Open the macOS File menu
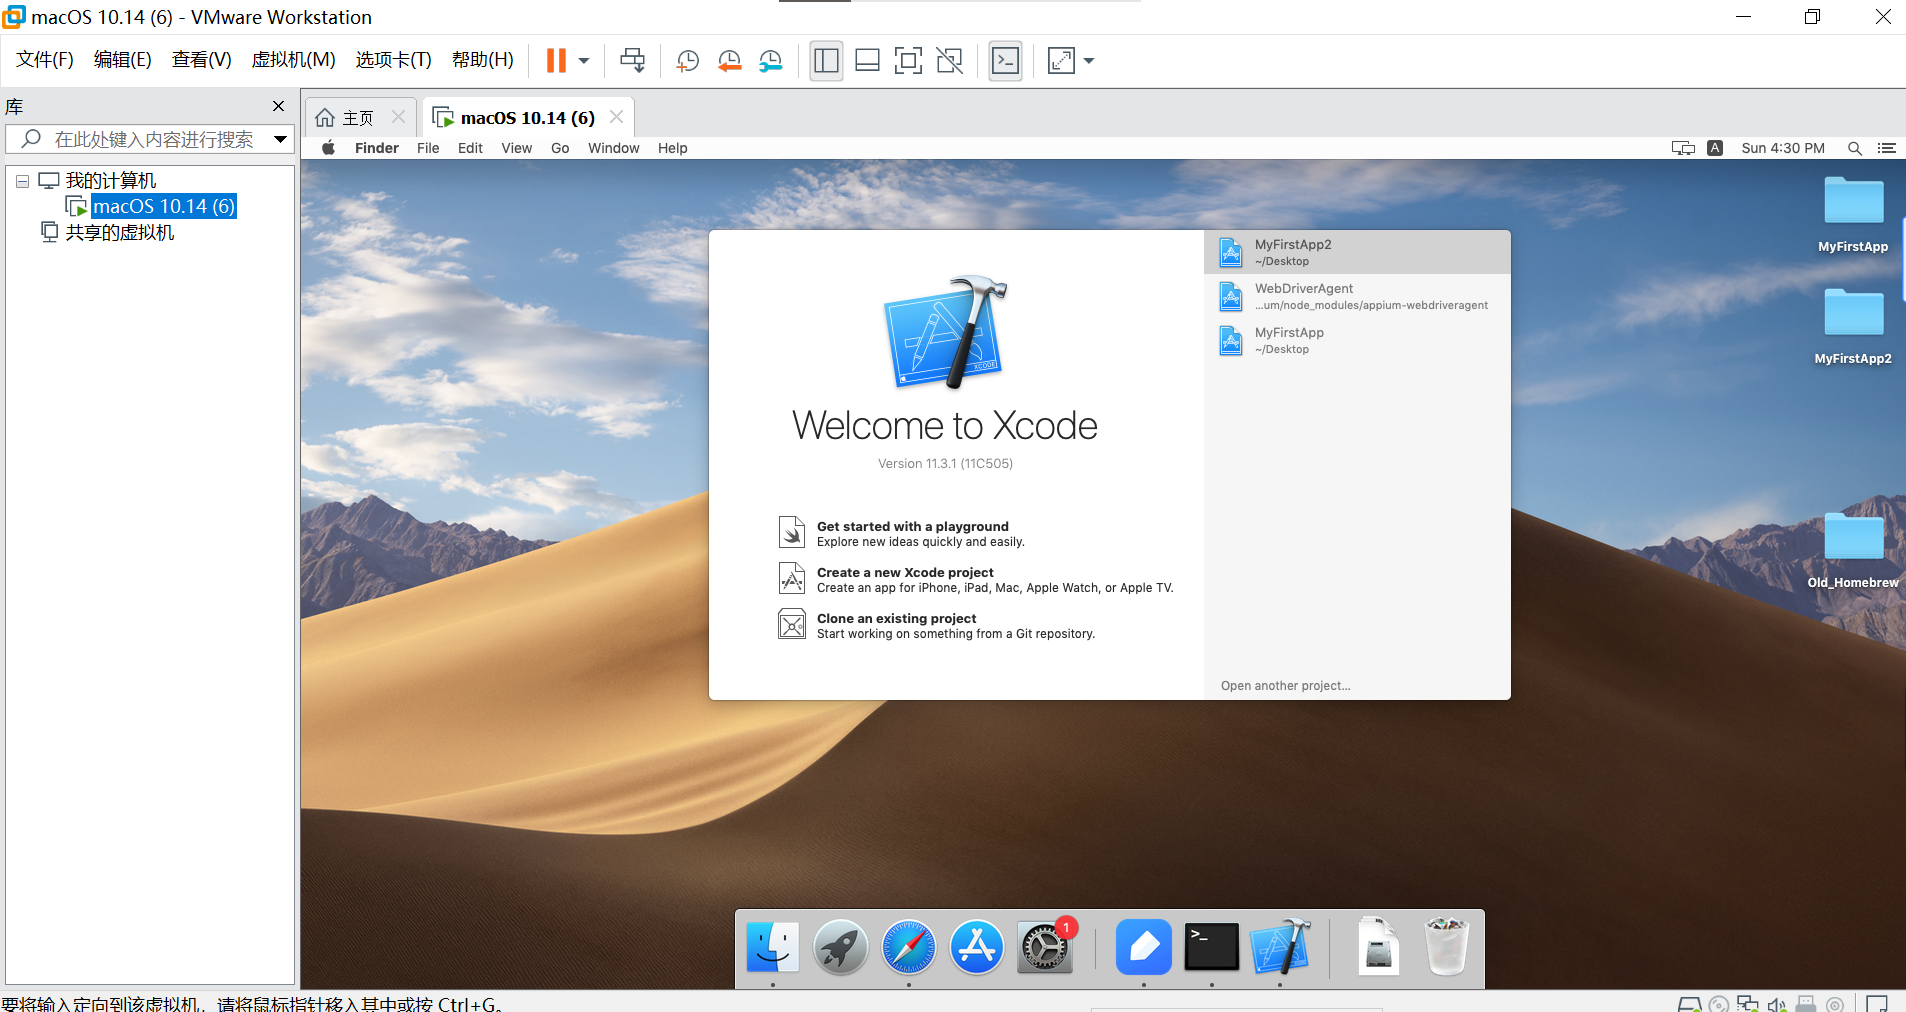 [428, 148]
